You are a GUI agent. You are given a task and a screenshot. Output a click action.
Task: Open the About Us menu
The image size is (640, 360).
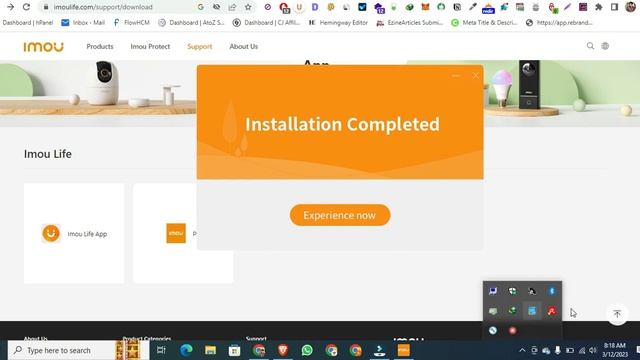click(x=244, y=47)
